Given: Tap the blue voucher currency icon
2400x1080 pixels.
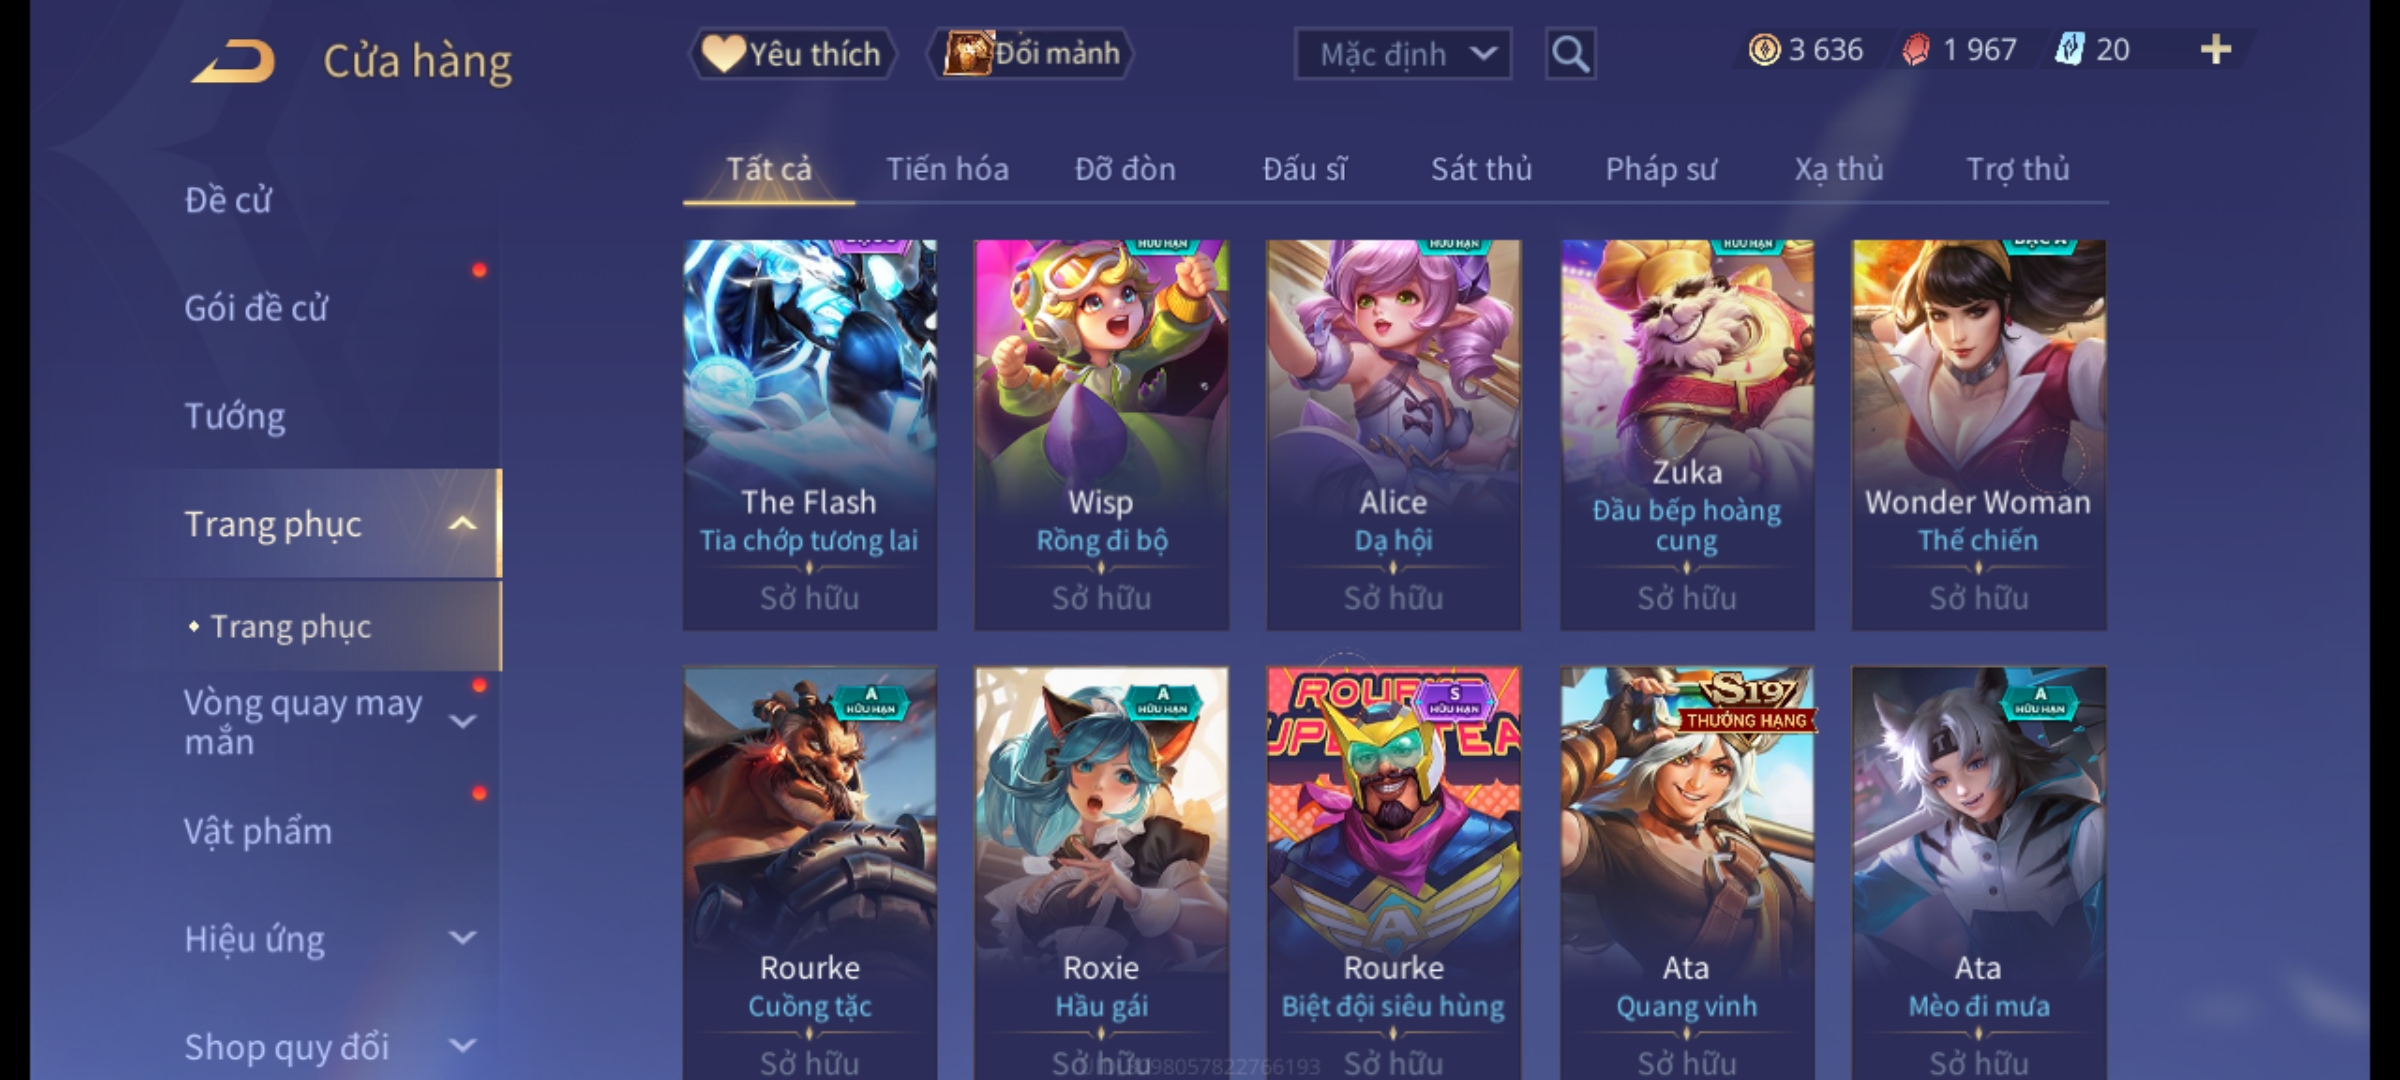Looking at the screenshot, I should point(2069,49).
